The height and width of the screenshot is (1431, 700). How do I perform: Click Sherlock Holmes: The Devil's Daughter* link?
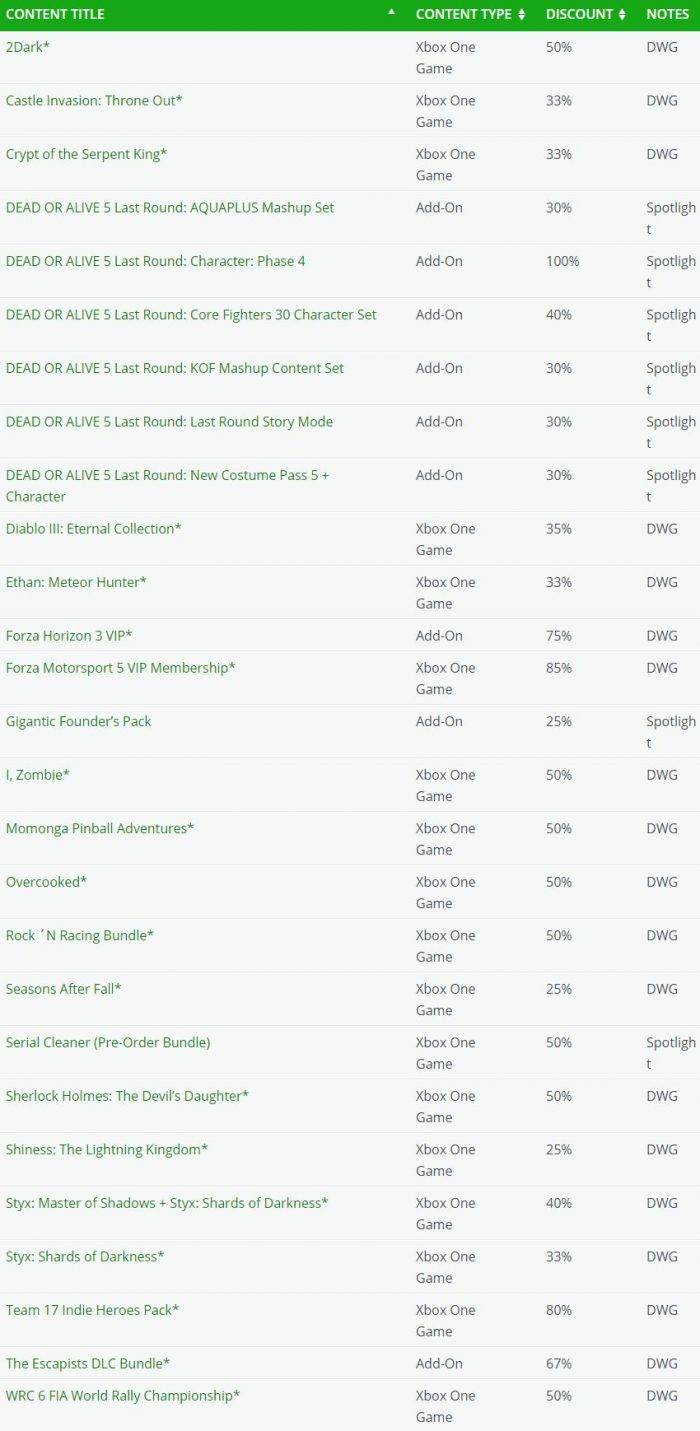pos(127,1096)
